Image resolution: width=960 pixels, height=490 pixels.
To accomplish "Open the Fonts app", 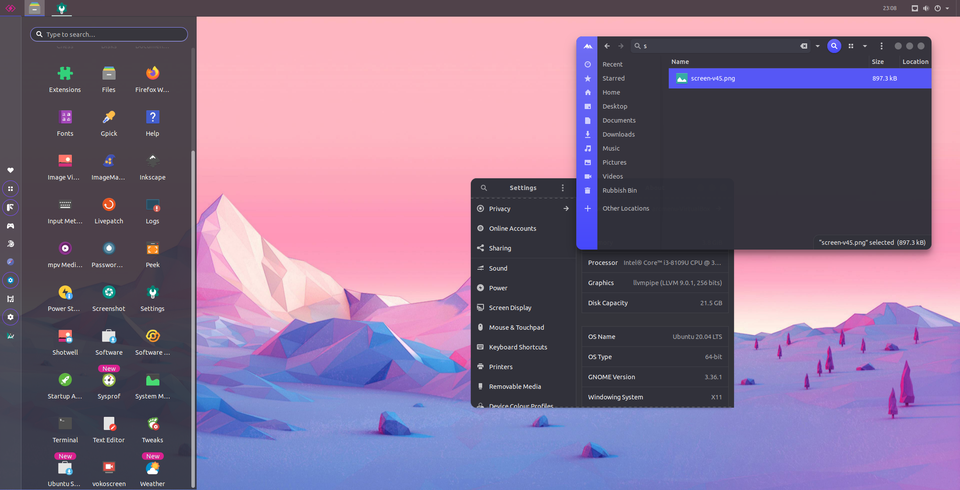I will click(x=65, y=123).
